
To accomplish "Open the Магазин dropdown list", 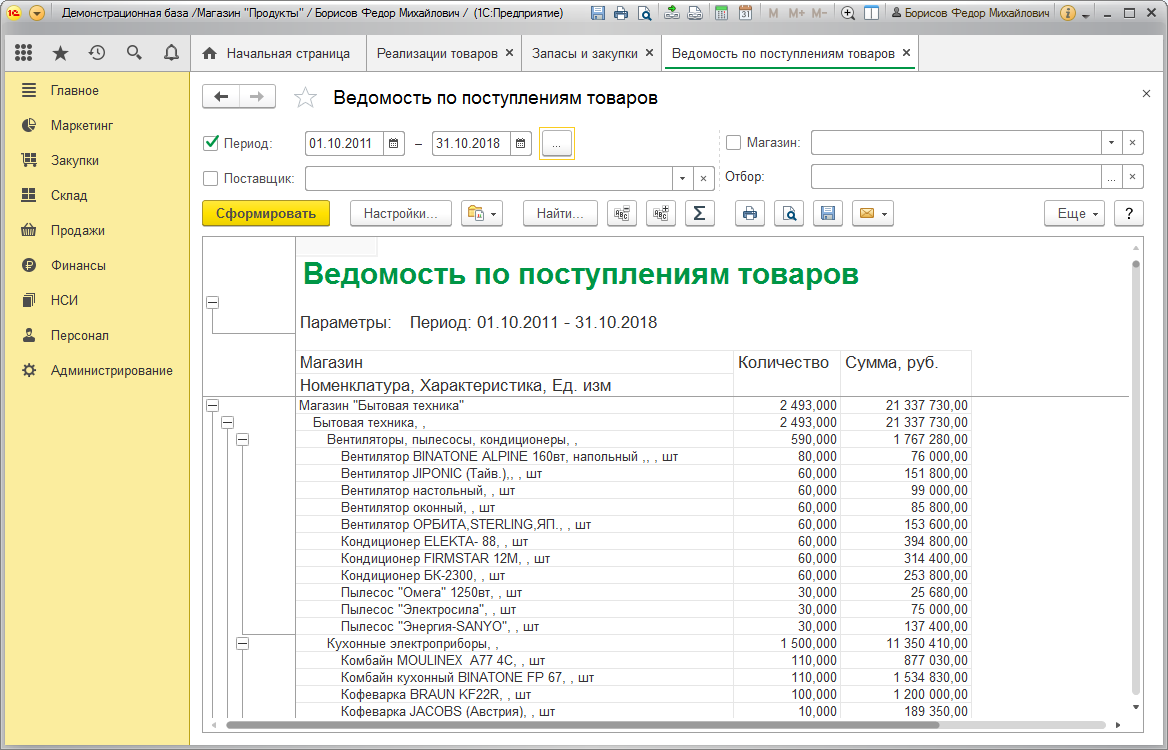I will tap(1111, 142).
